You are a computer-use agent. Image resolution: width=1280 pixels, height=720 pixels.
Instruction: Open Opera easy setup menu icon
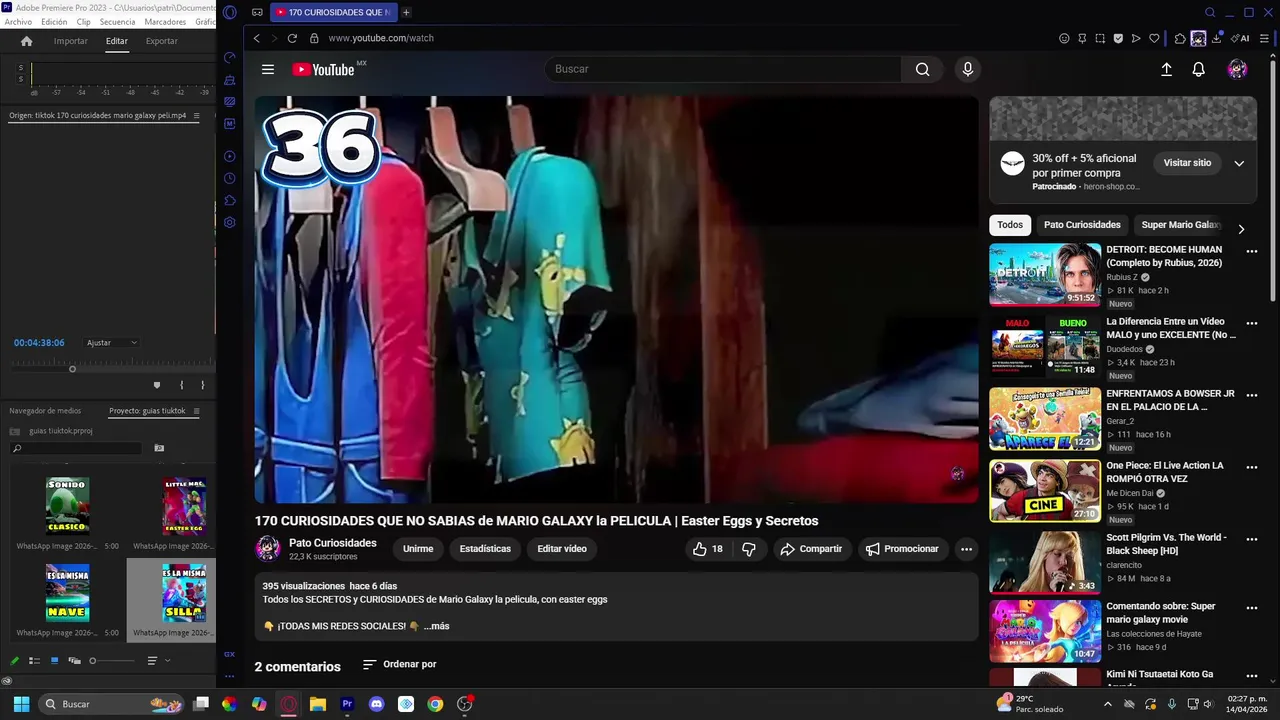(x=1265, y=38)
